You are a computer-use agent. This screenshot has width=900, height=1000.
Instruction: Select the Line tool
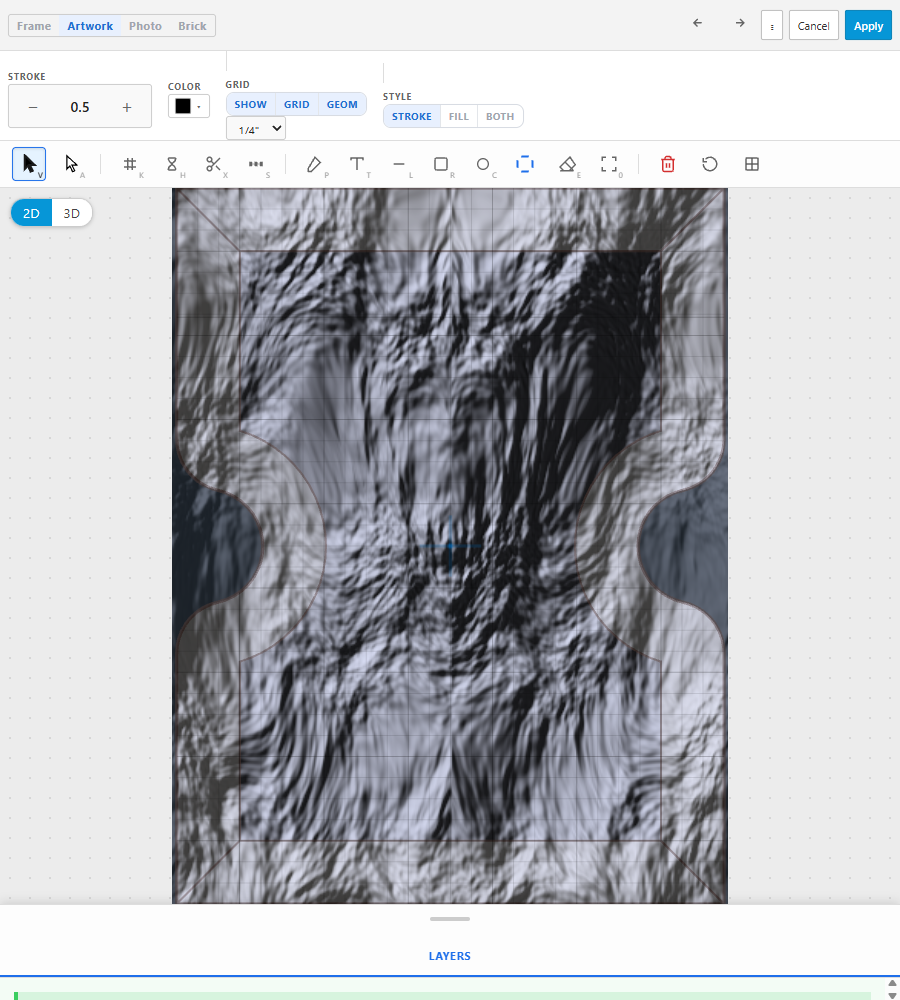(x=399, y=164)
